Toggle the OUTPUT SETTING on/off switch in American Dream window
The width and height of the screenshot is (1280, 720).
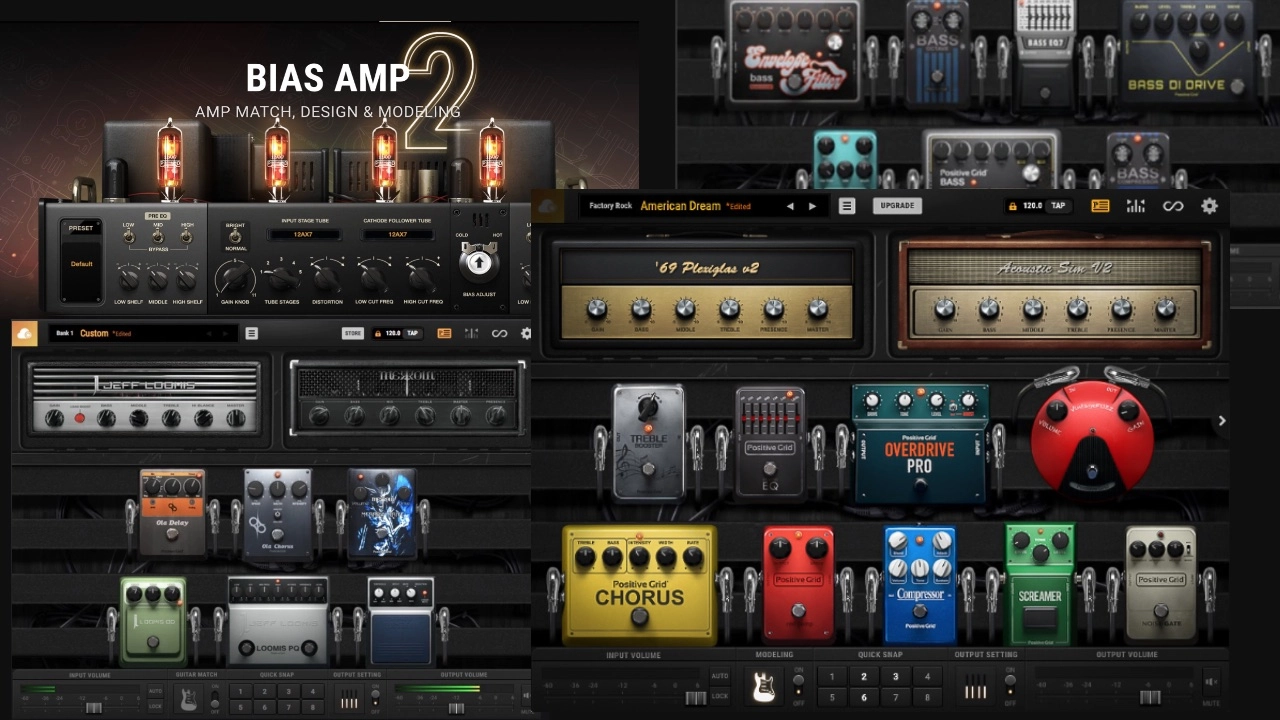coord(1010,686)
